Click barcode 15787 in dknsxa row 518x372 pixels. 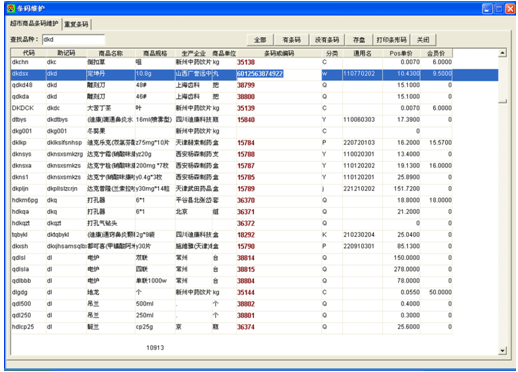click(x=246, y=166)
